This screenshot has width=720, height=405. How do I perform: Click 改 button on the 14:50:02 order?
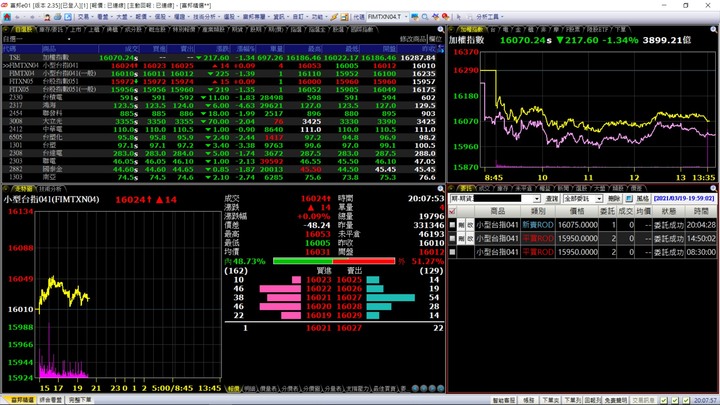(470, 238)
